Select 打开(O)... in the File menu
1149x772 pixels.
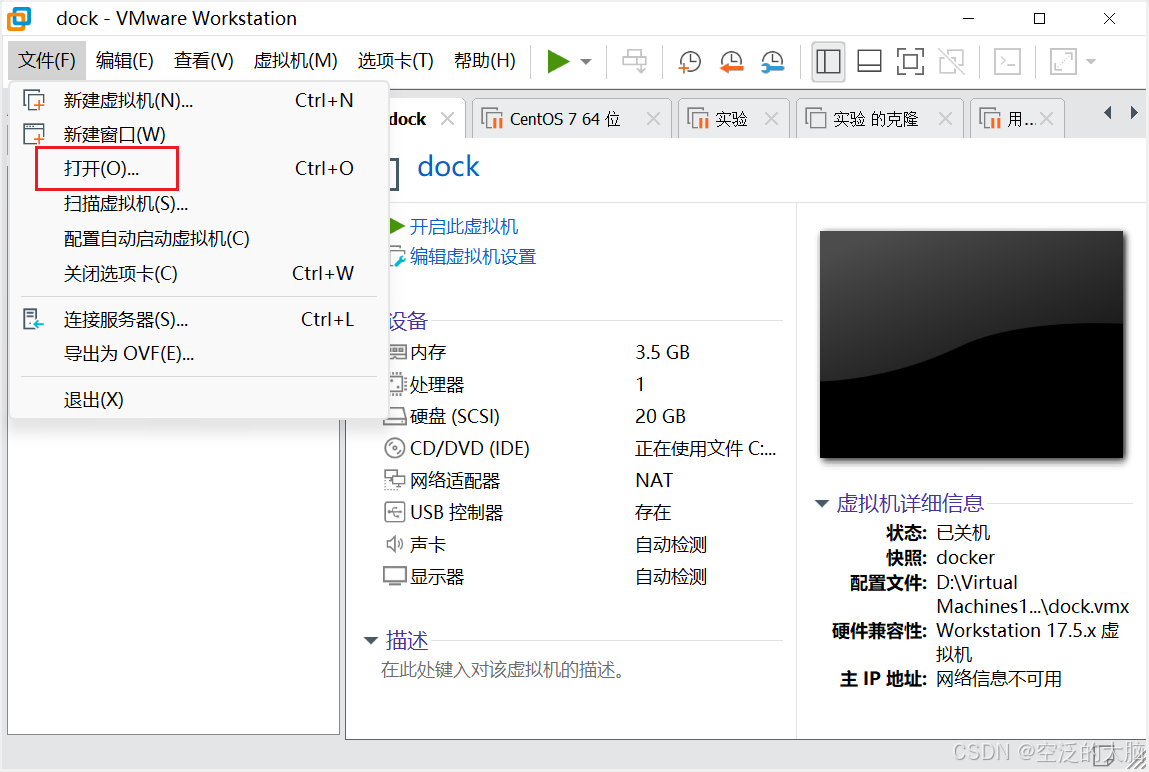coord(198,168)
